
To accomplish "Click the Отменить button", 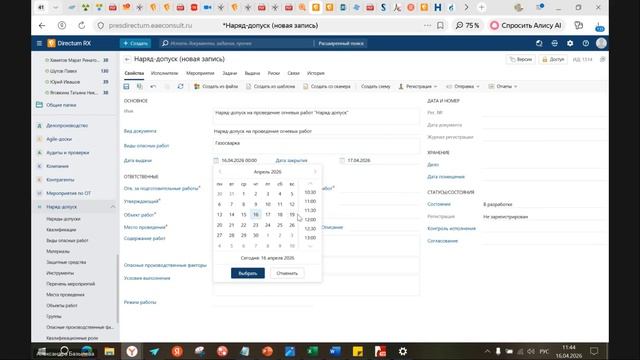I will (x=287, y=273).
